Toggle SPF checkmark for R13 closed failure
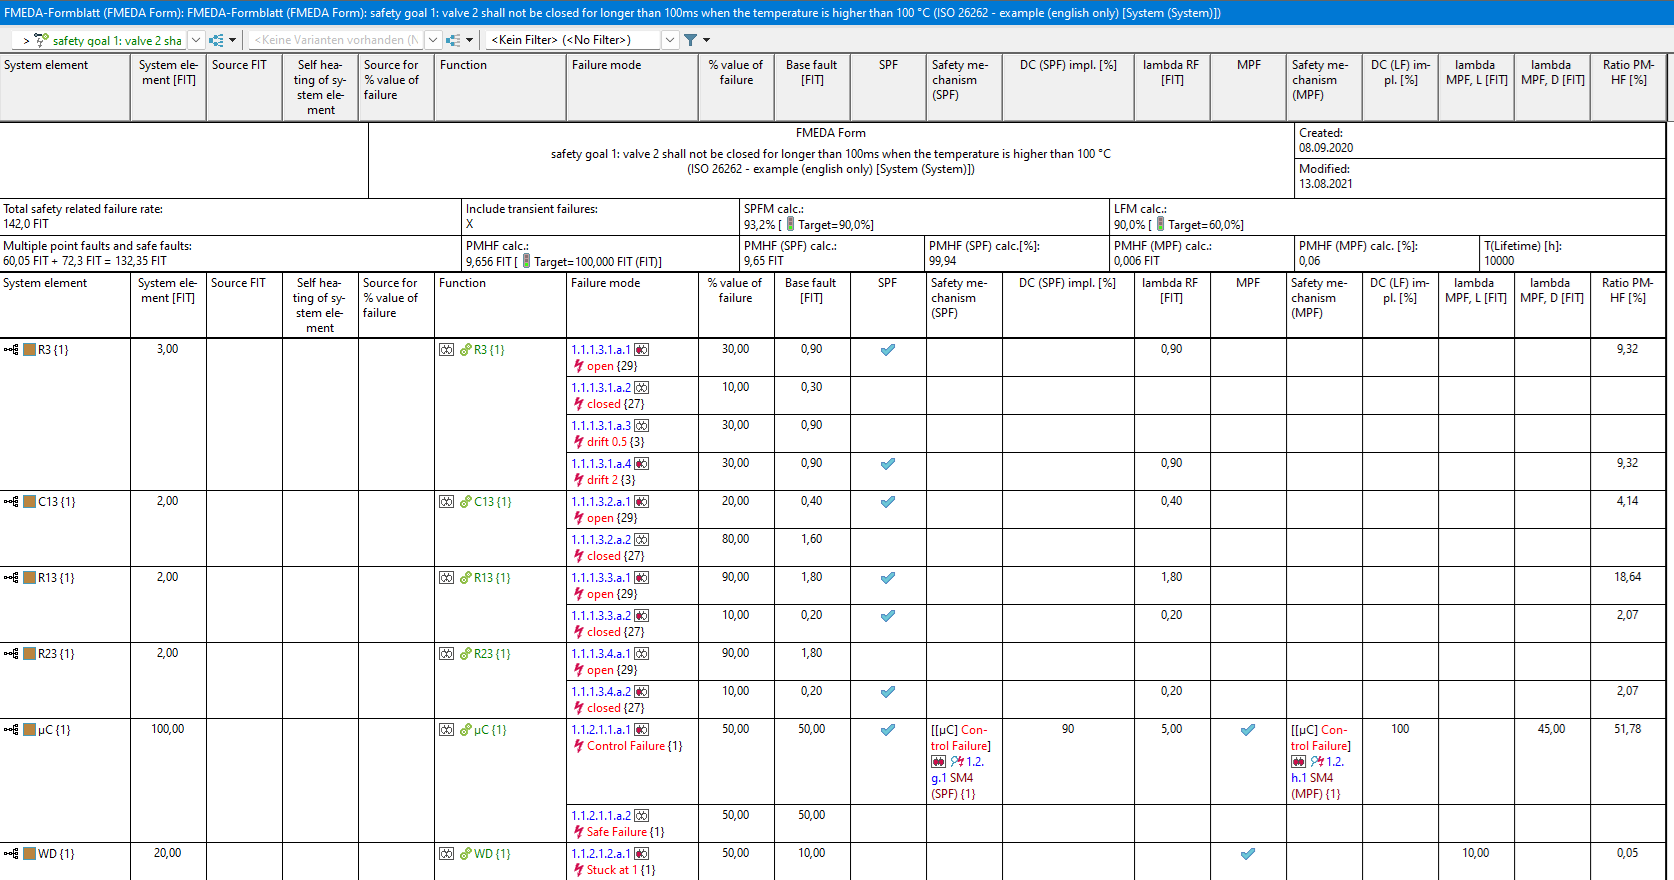The width and height of the screenshot is (1674, 880). point(888,616)
